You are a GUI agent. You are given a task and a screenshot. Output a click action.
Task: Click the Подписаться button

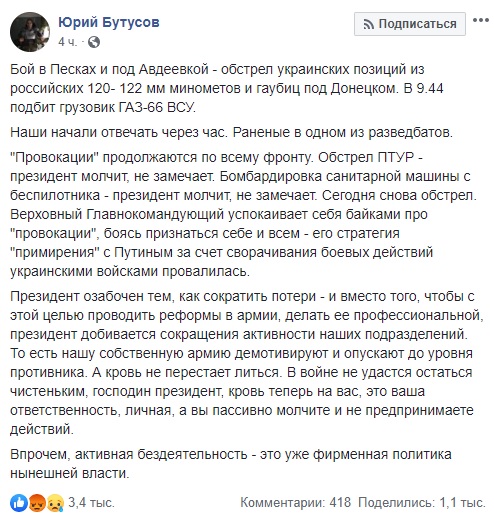[x=410, y=24]
